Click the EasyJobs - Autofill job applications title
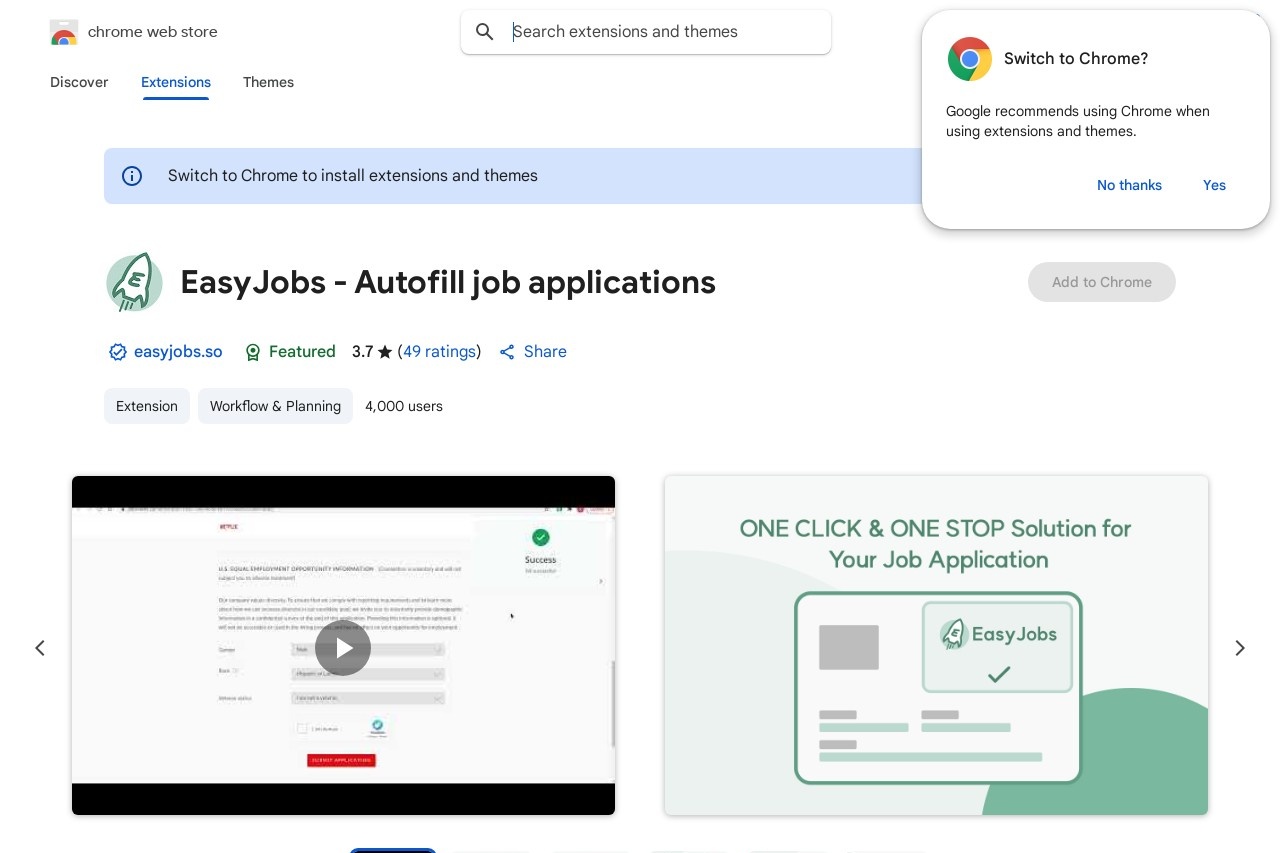Image resolution: width=1280 pixels, height=853 pixels. tap(448, 282)
